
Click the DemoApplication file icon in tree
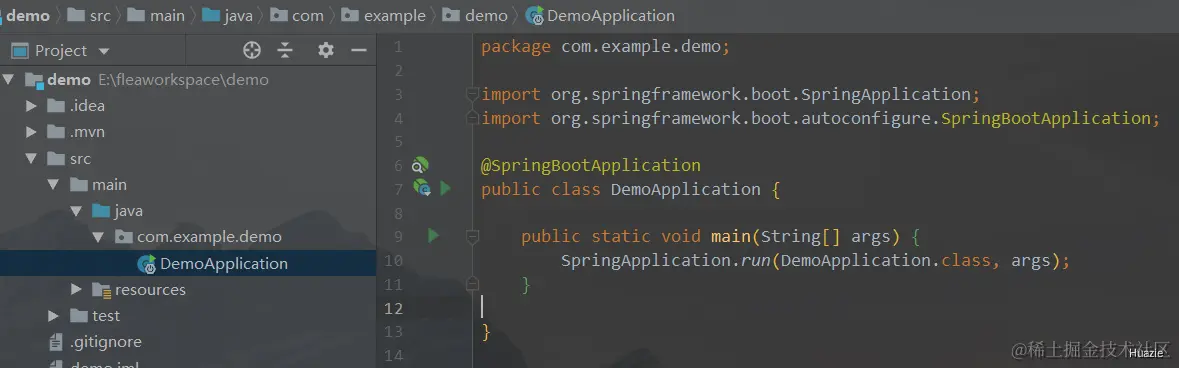pos(146,263)
